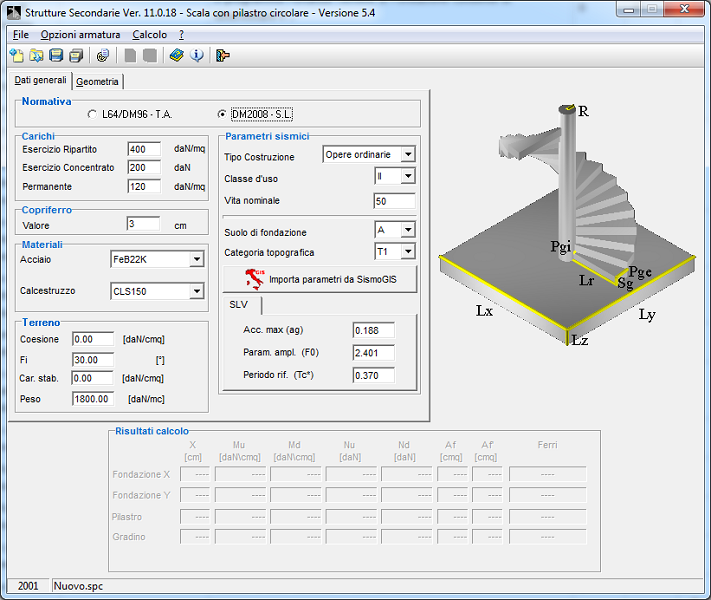This screenshot has width=711, height=600.
Task: Open the Suolo di fondazione dropdown
Action: point(408,230)
